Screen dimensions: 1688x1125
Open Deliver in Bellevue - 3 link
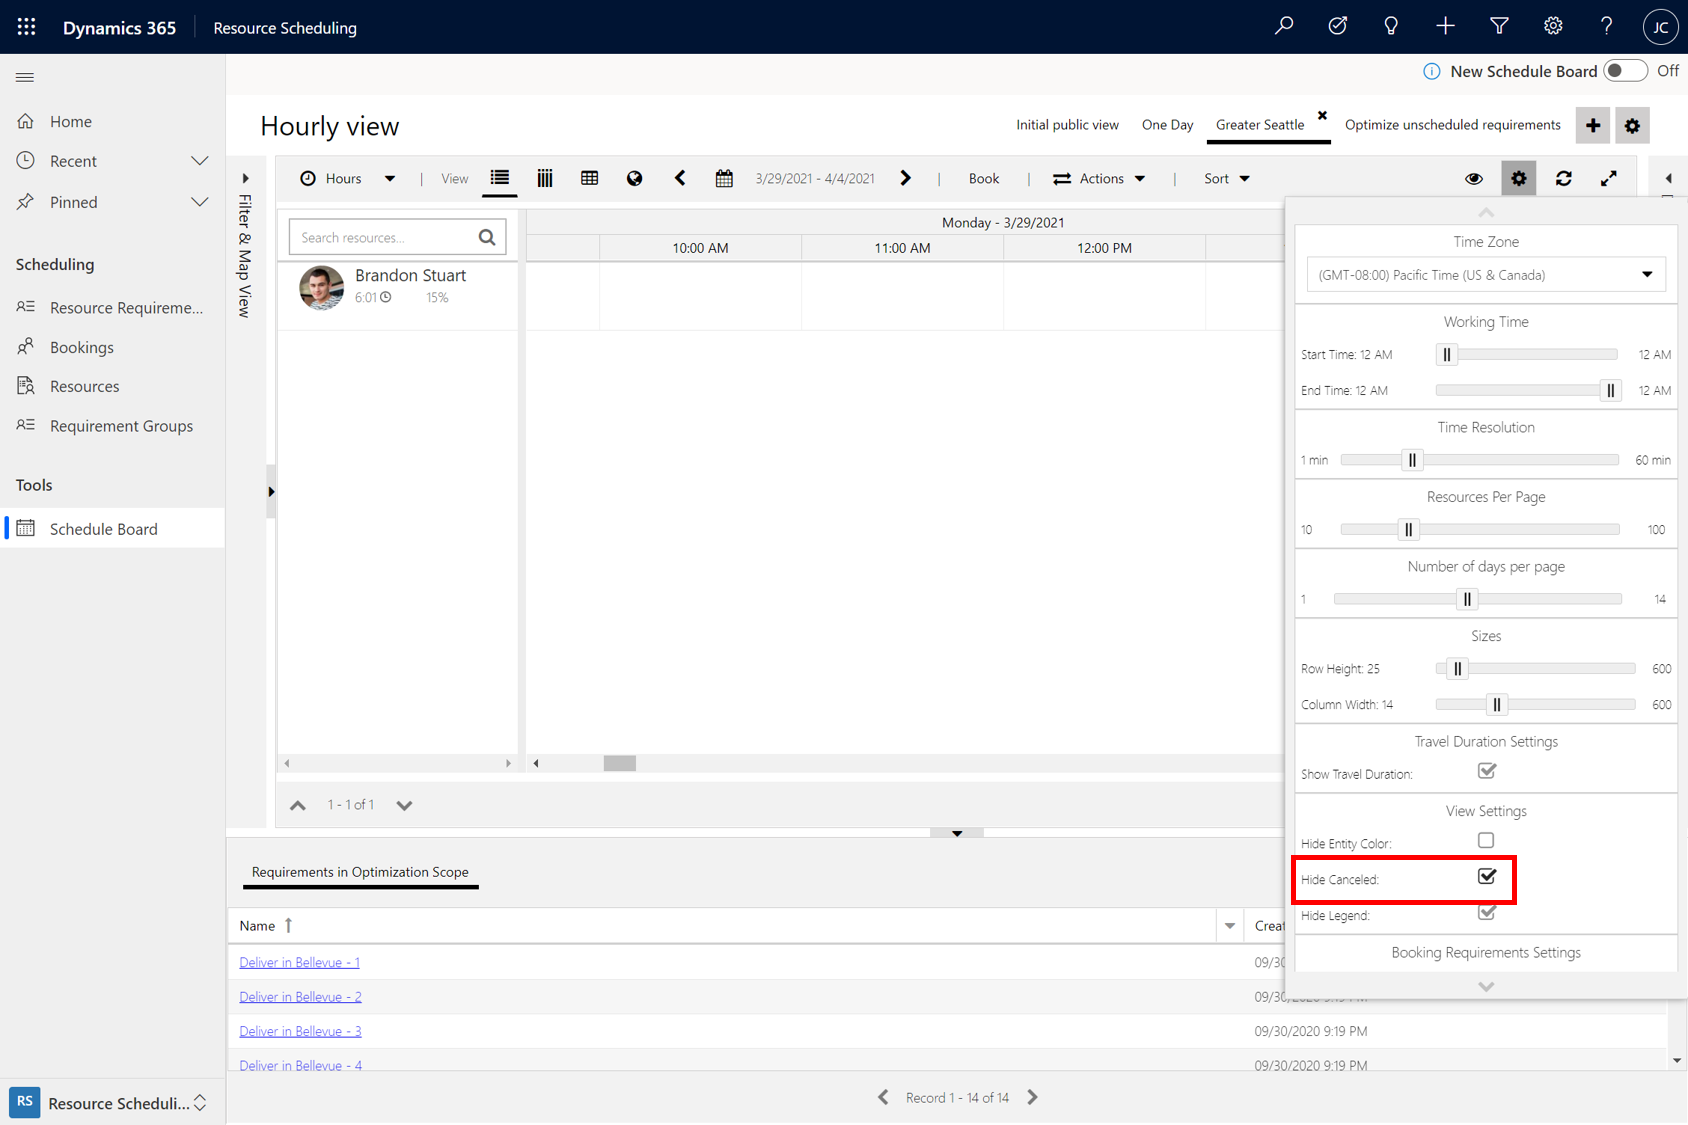300,1031
